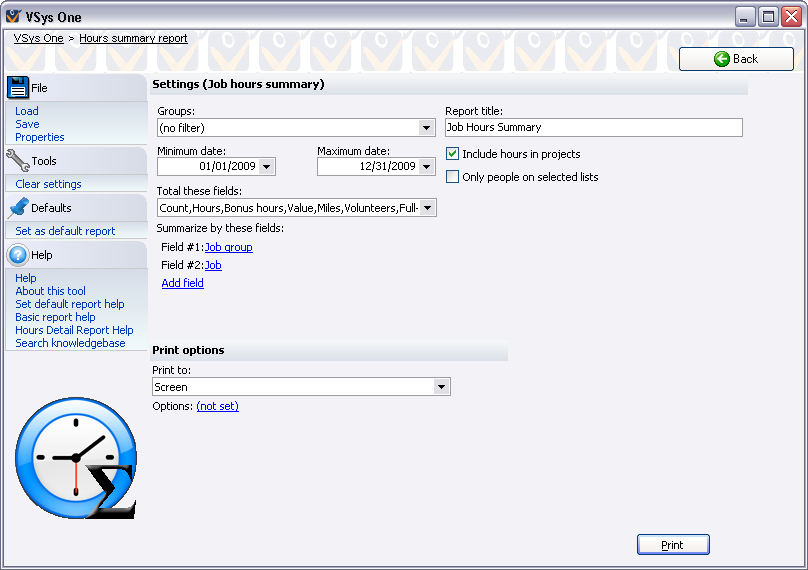Click the Add field link
Viewport: 808px width, 570px height.
(182, 283)
